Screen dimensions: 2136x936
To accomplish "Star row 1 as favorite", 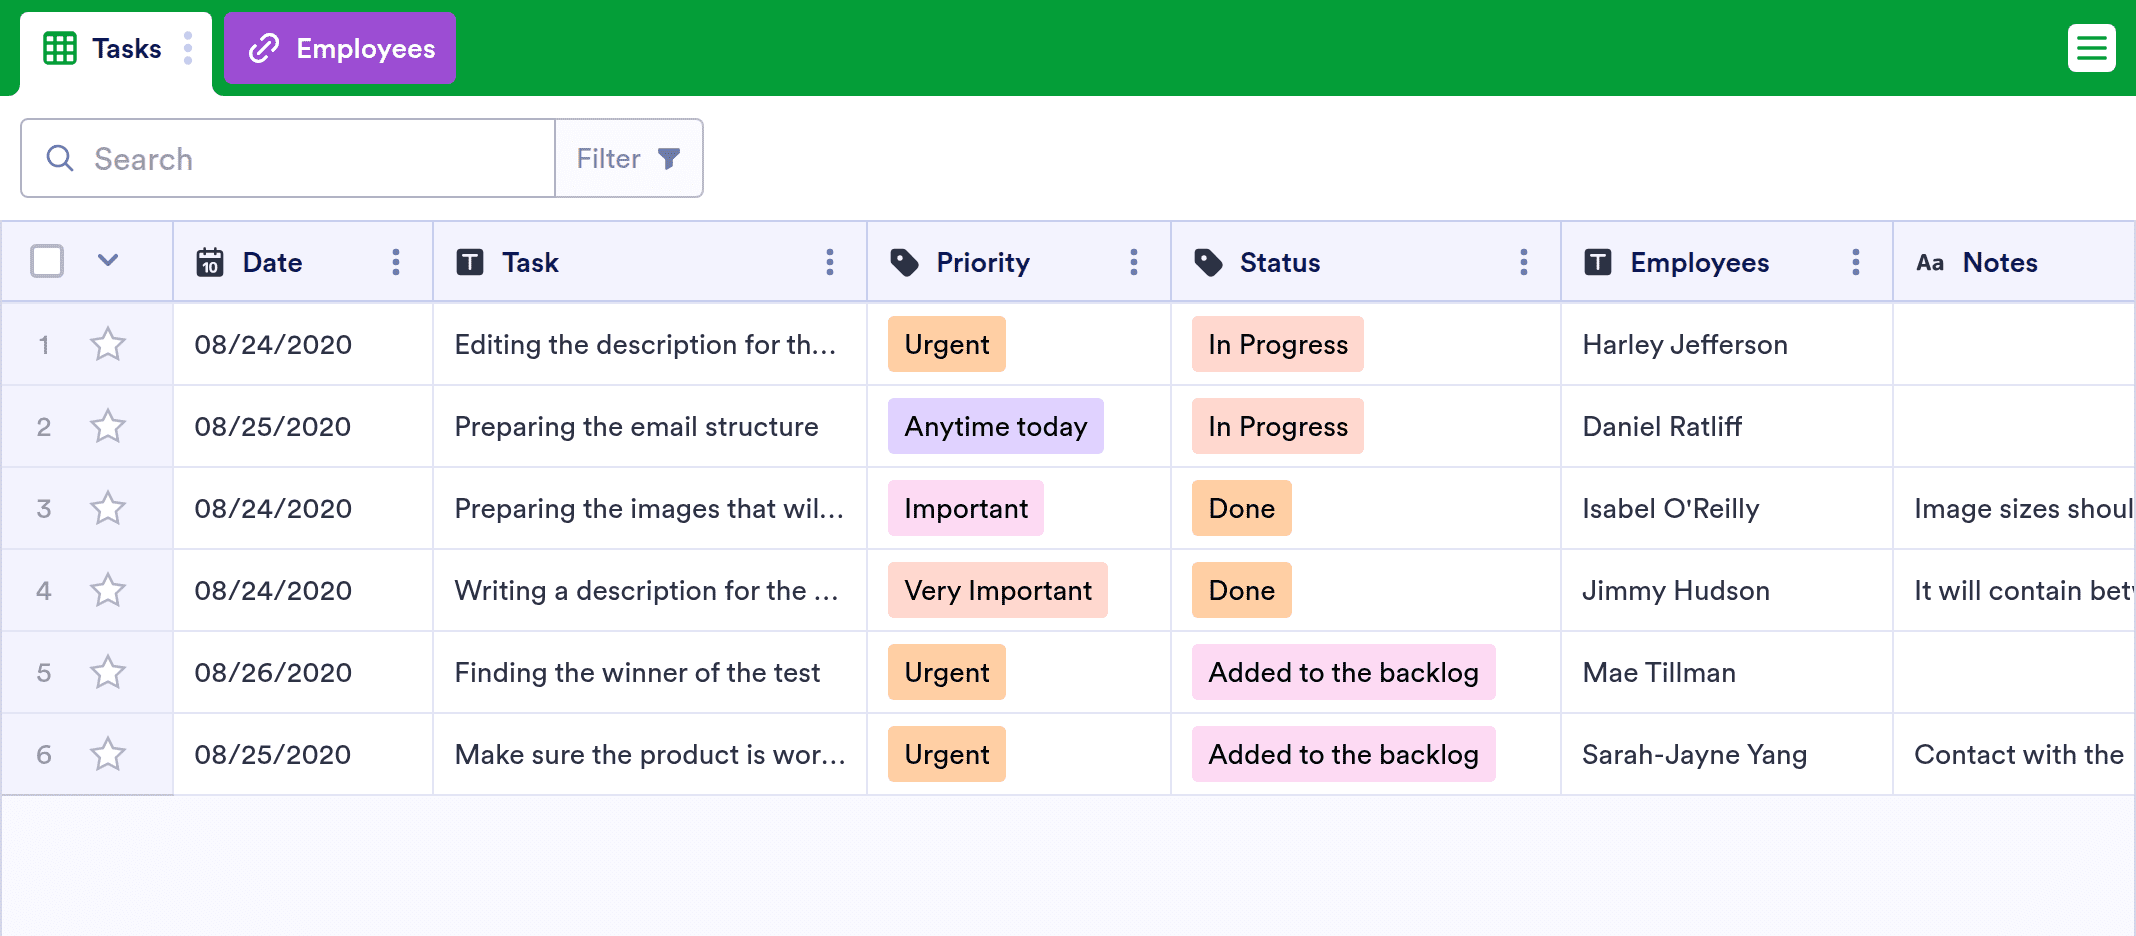I will (108, 345).
